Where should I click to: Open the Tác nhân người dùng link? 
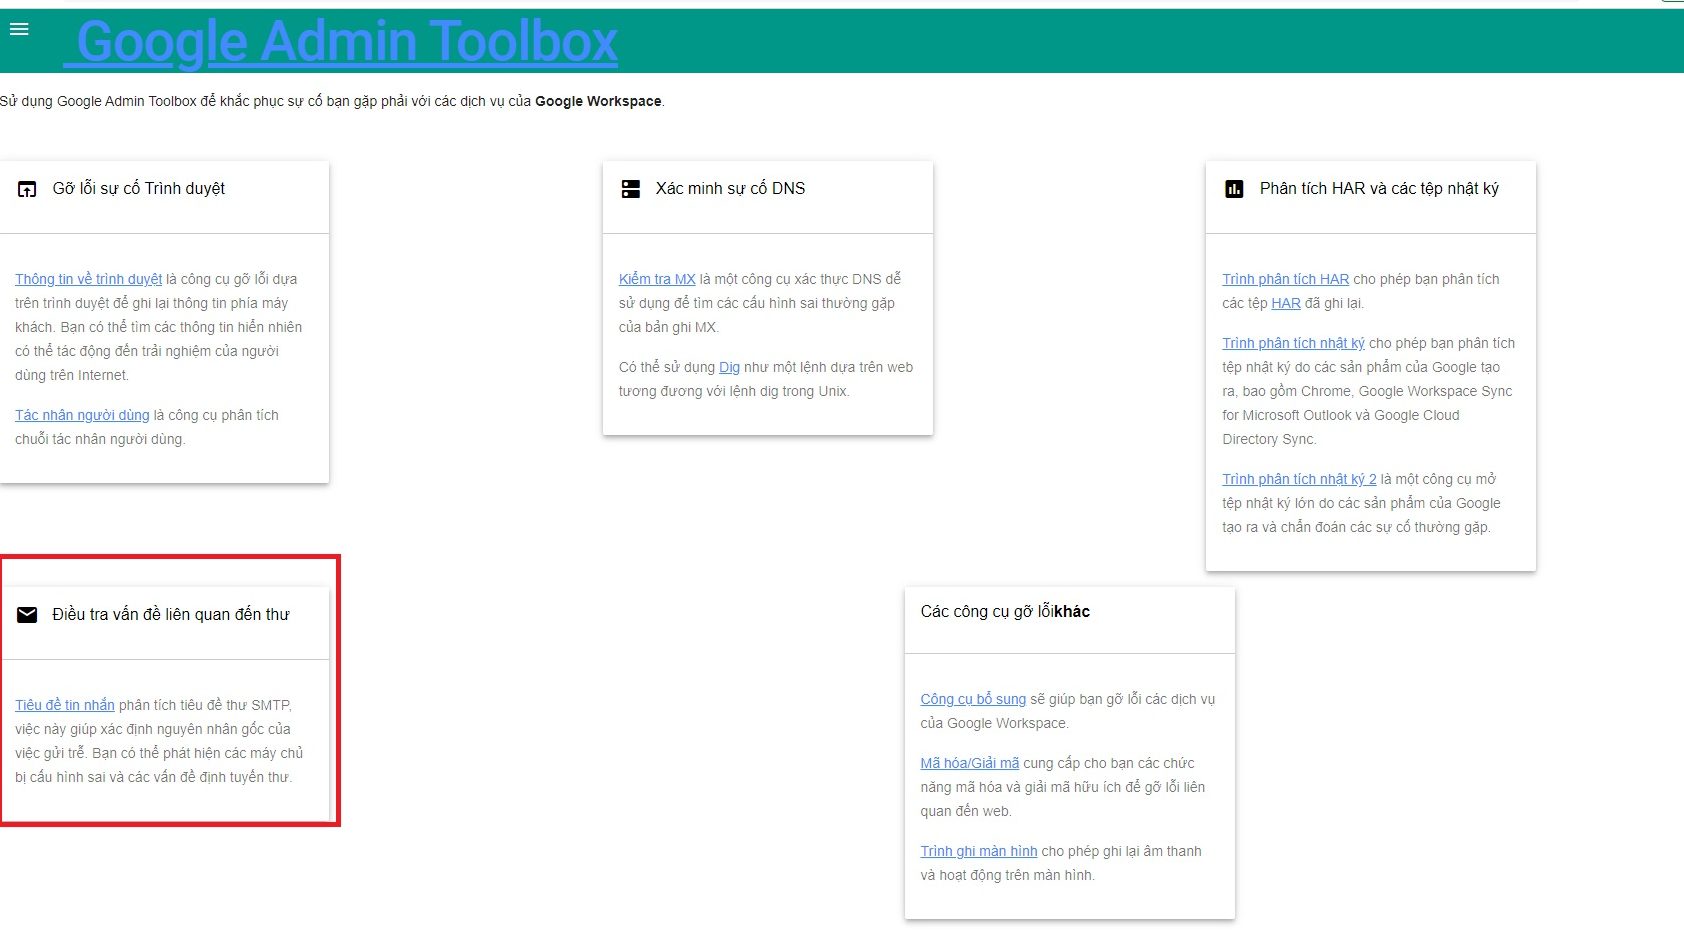coord(82,415)
